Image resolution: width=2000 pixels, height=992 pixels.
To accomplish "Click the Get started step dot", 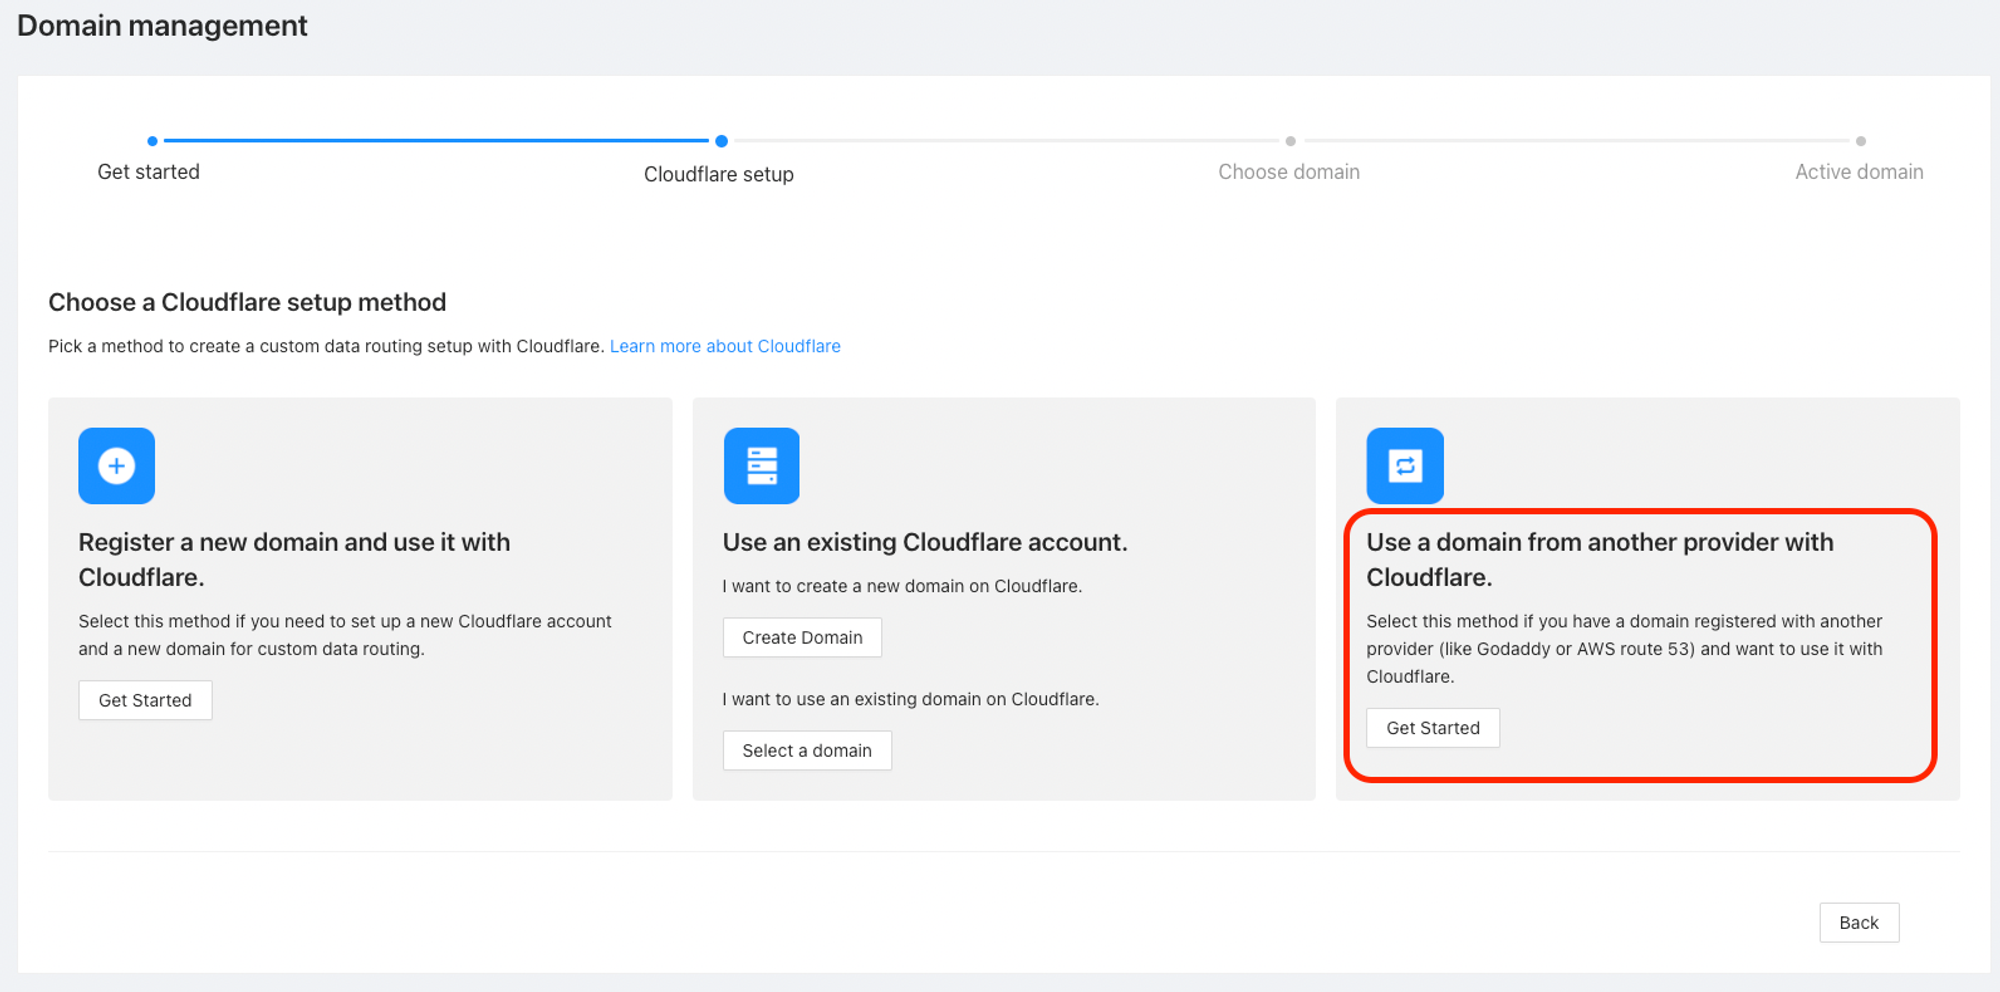I will (152, 141).
